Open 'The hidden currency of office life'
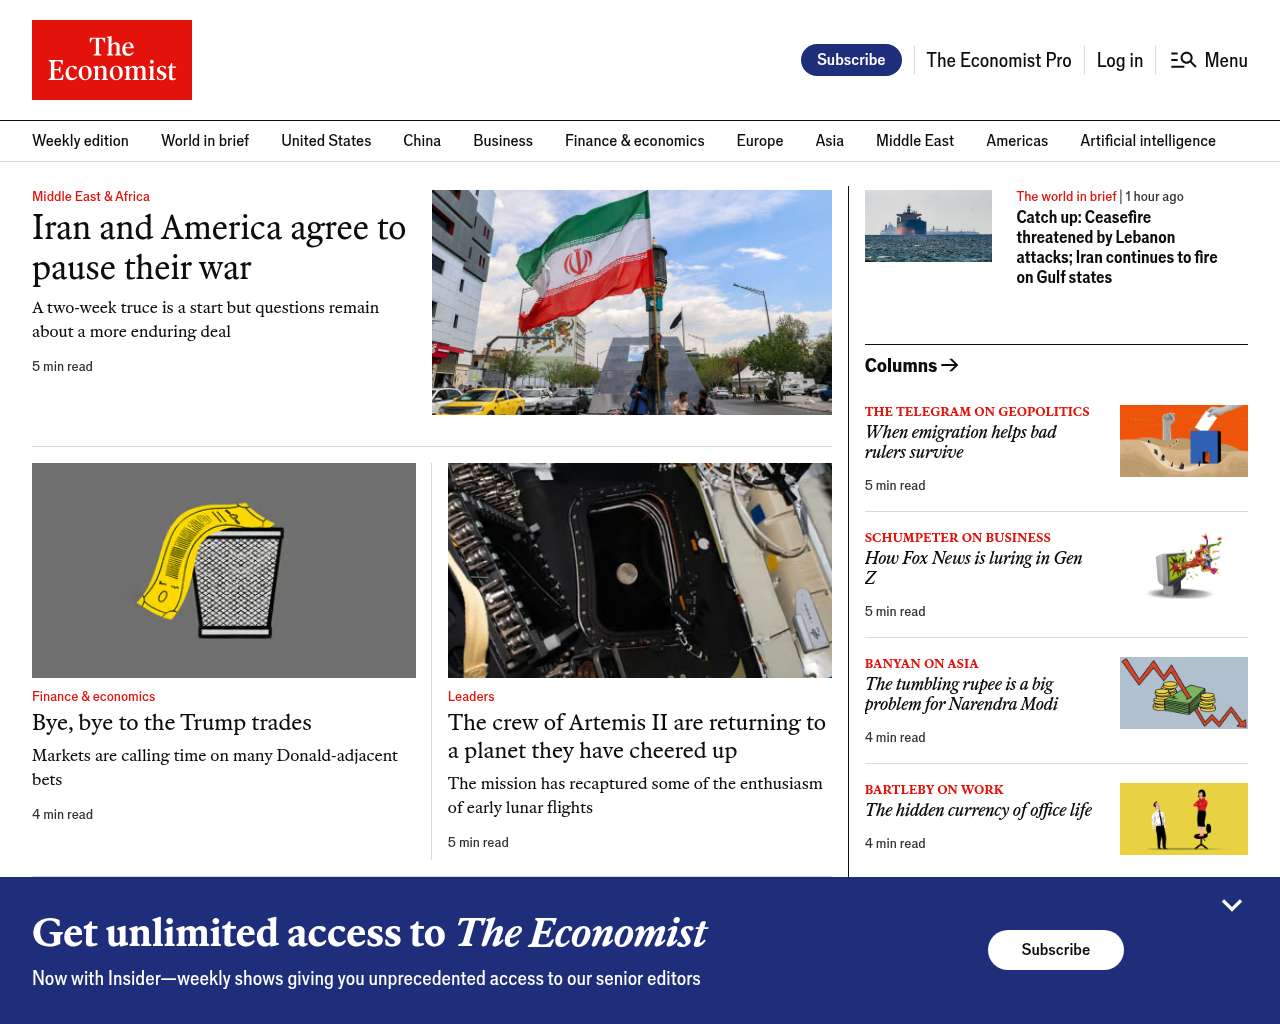The width and height of the screenshot is (1280, 1024). pyautogui.click(x=978, y=810)
